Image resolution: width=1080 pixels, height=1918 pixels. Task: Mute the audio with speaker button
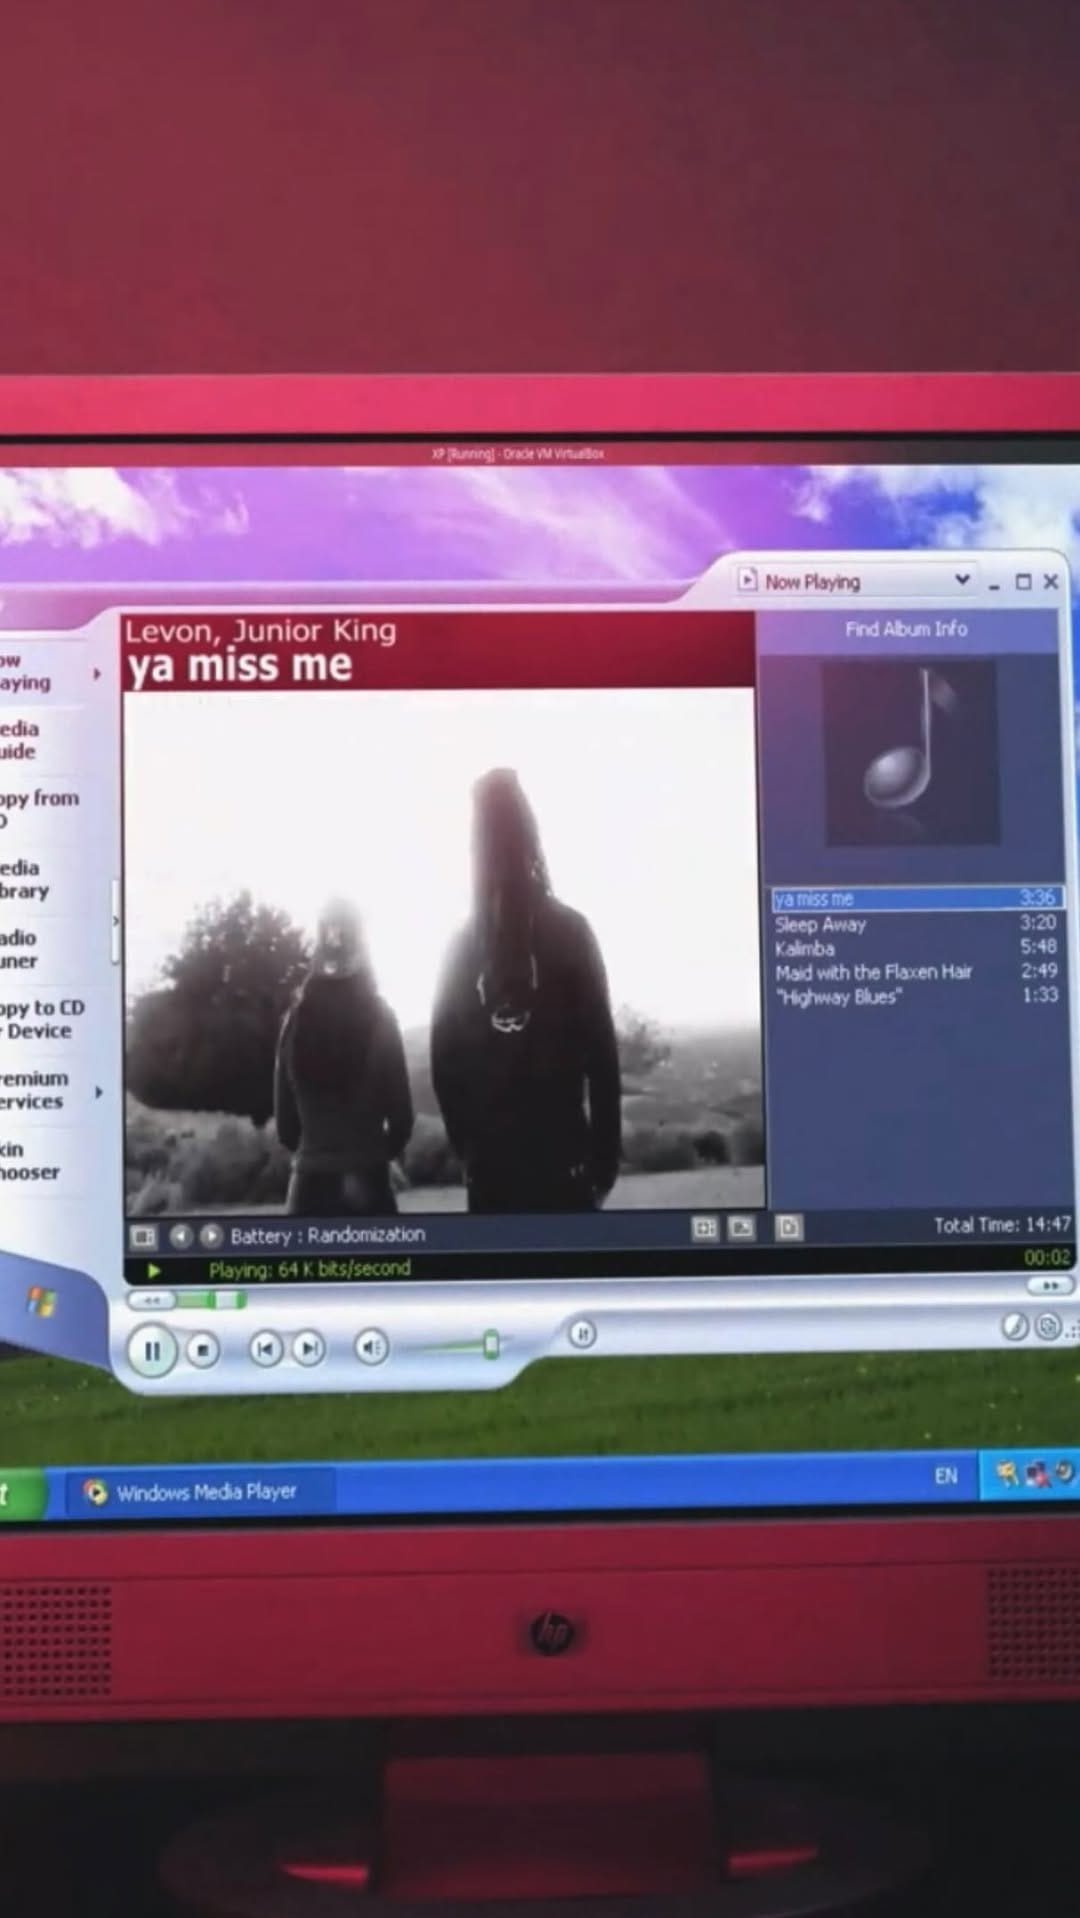tap(371, 1348)
